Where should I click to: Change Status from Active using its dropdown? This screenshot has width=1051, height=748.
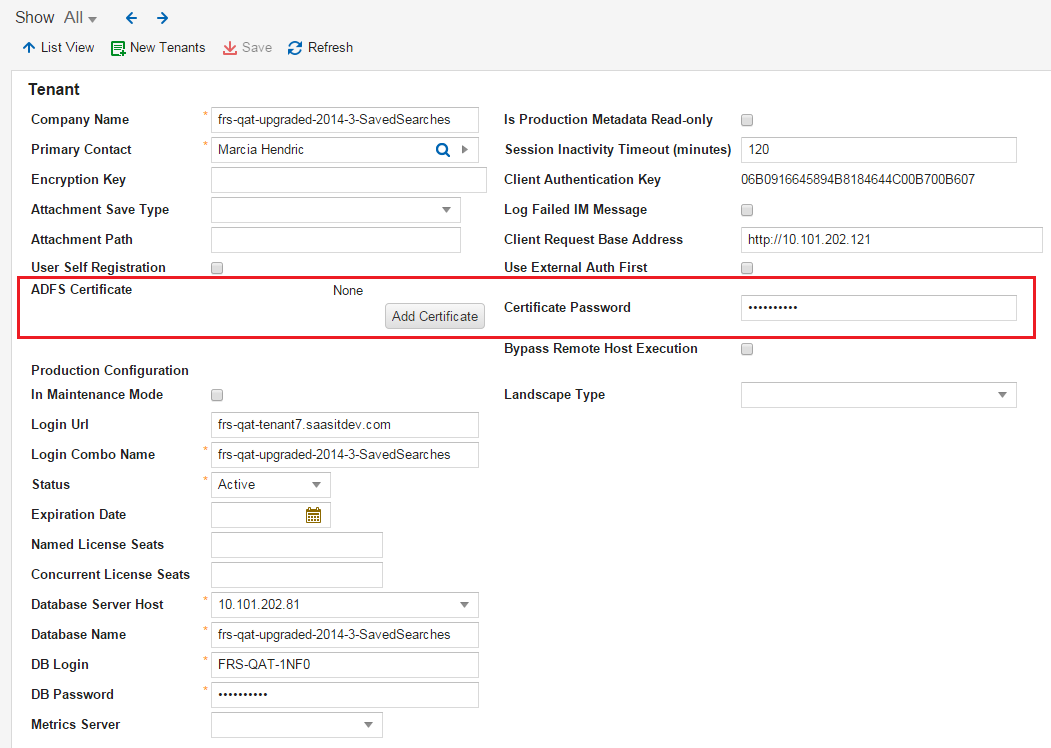coord(318,484)
